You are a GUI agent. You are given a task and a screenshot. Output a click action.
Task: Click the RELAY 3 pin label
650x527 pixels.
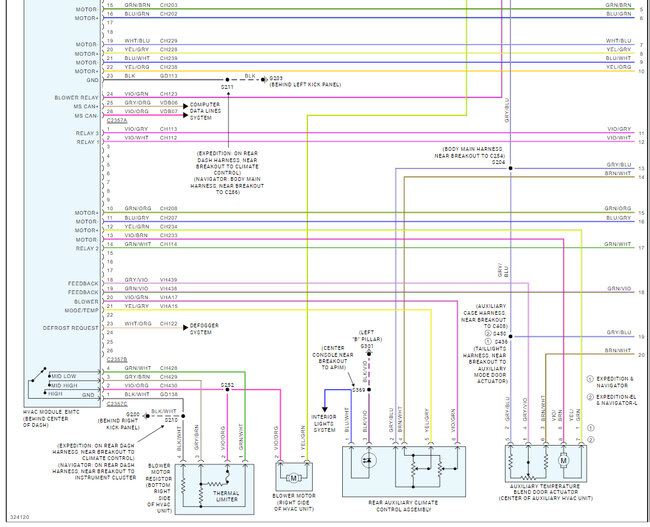point(87,133)
